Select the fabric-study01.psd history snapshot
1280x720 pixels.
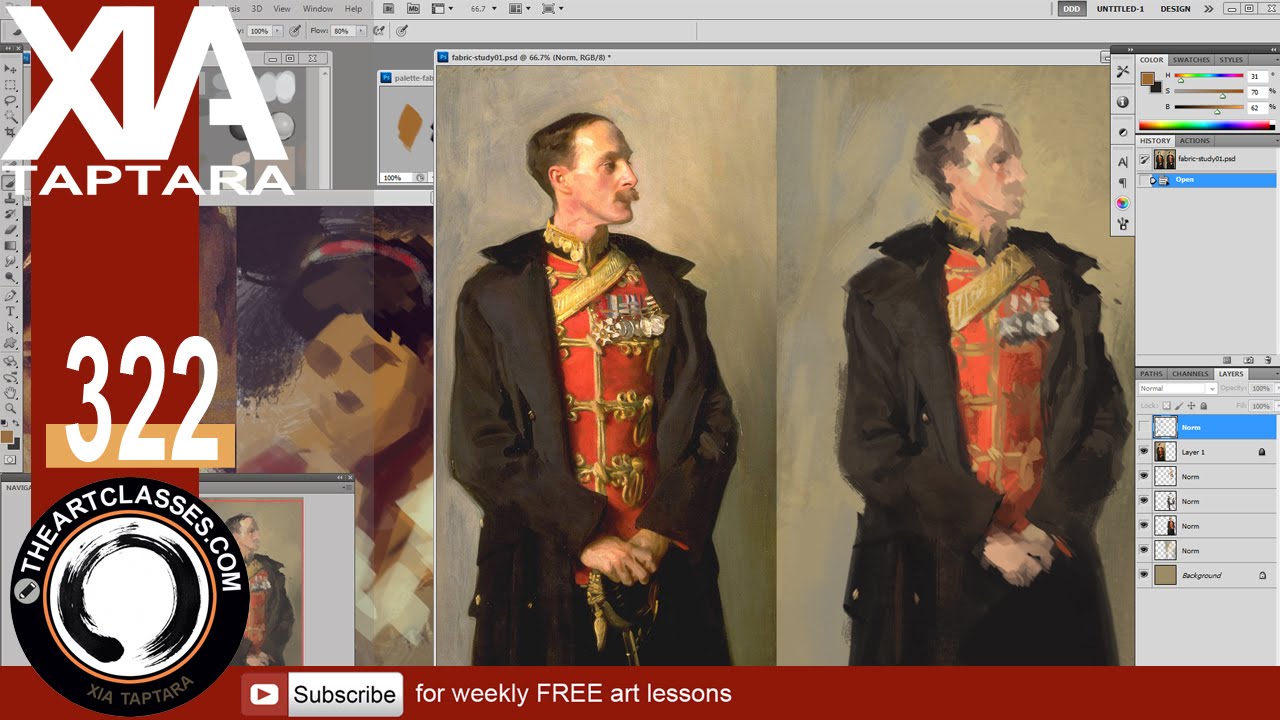click(1207, 159)
